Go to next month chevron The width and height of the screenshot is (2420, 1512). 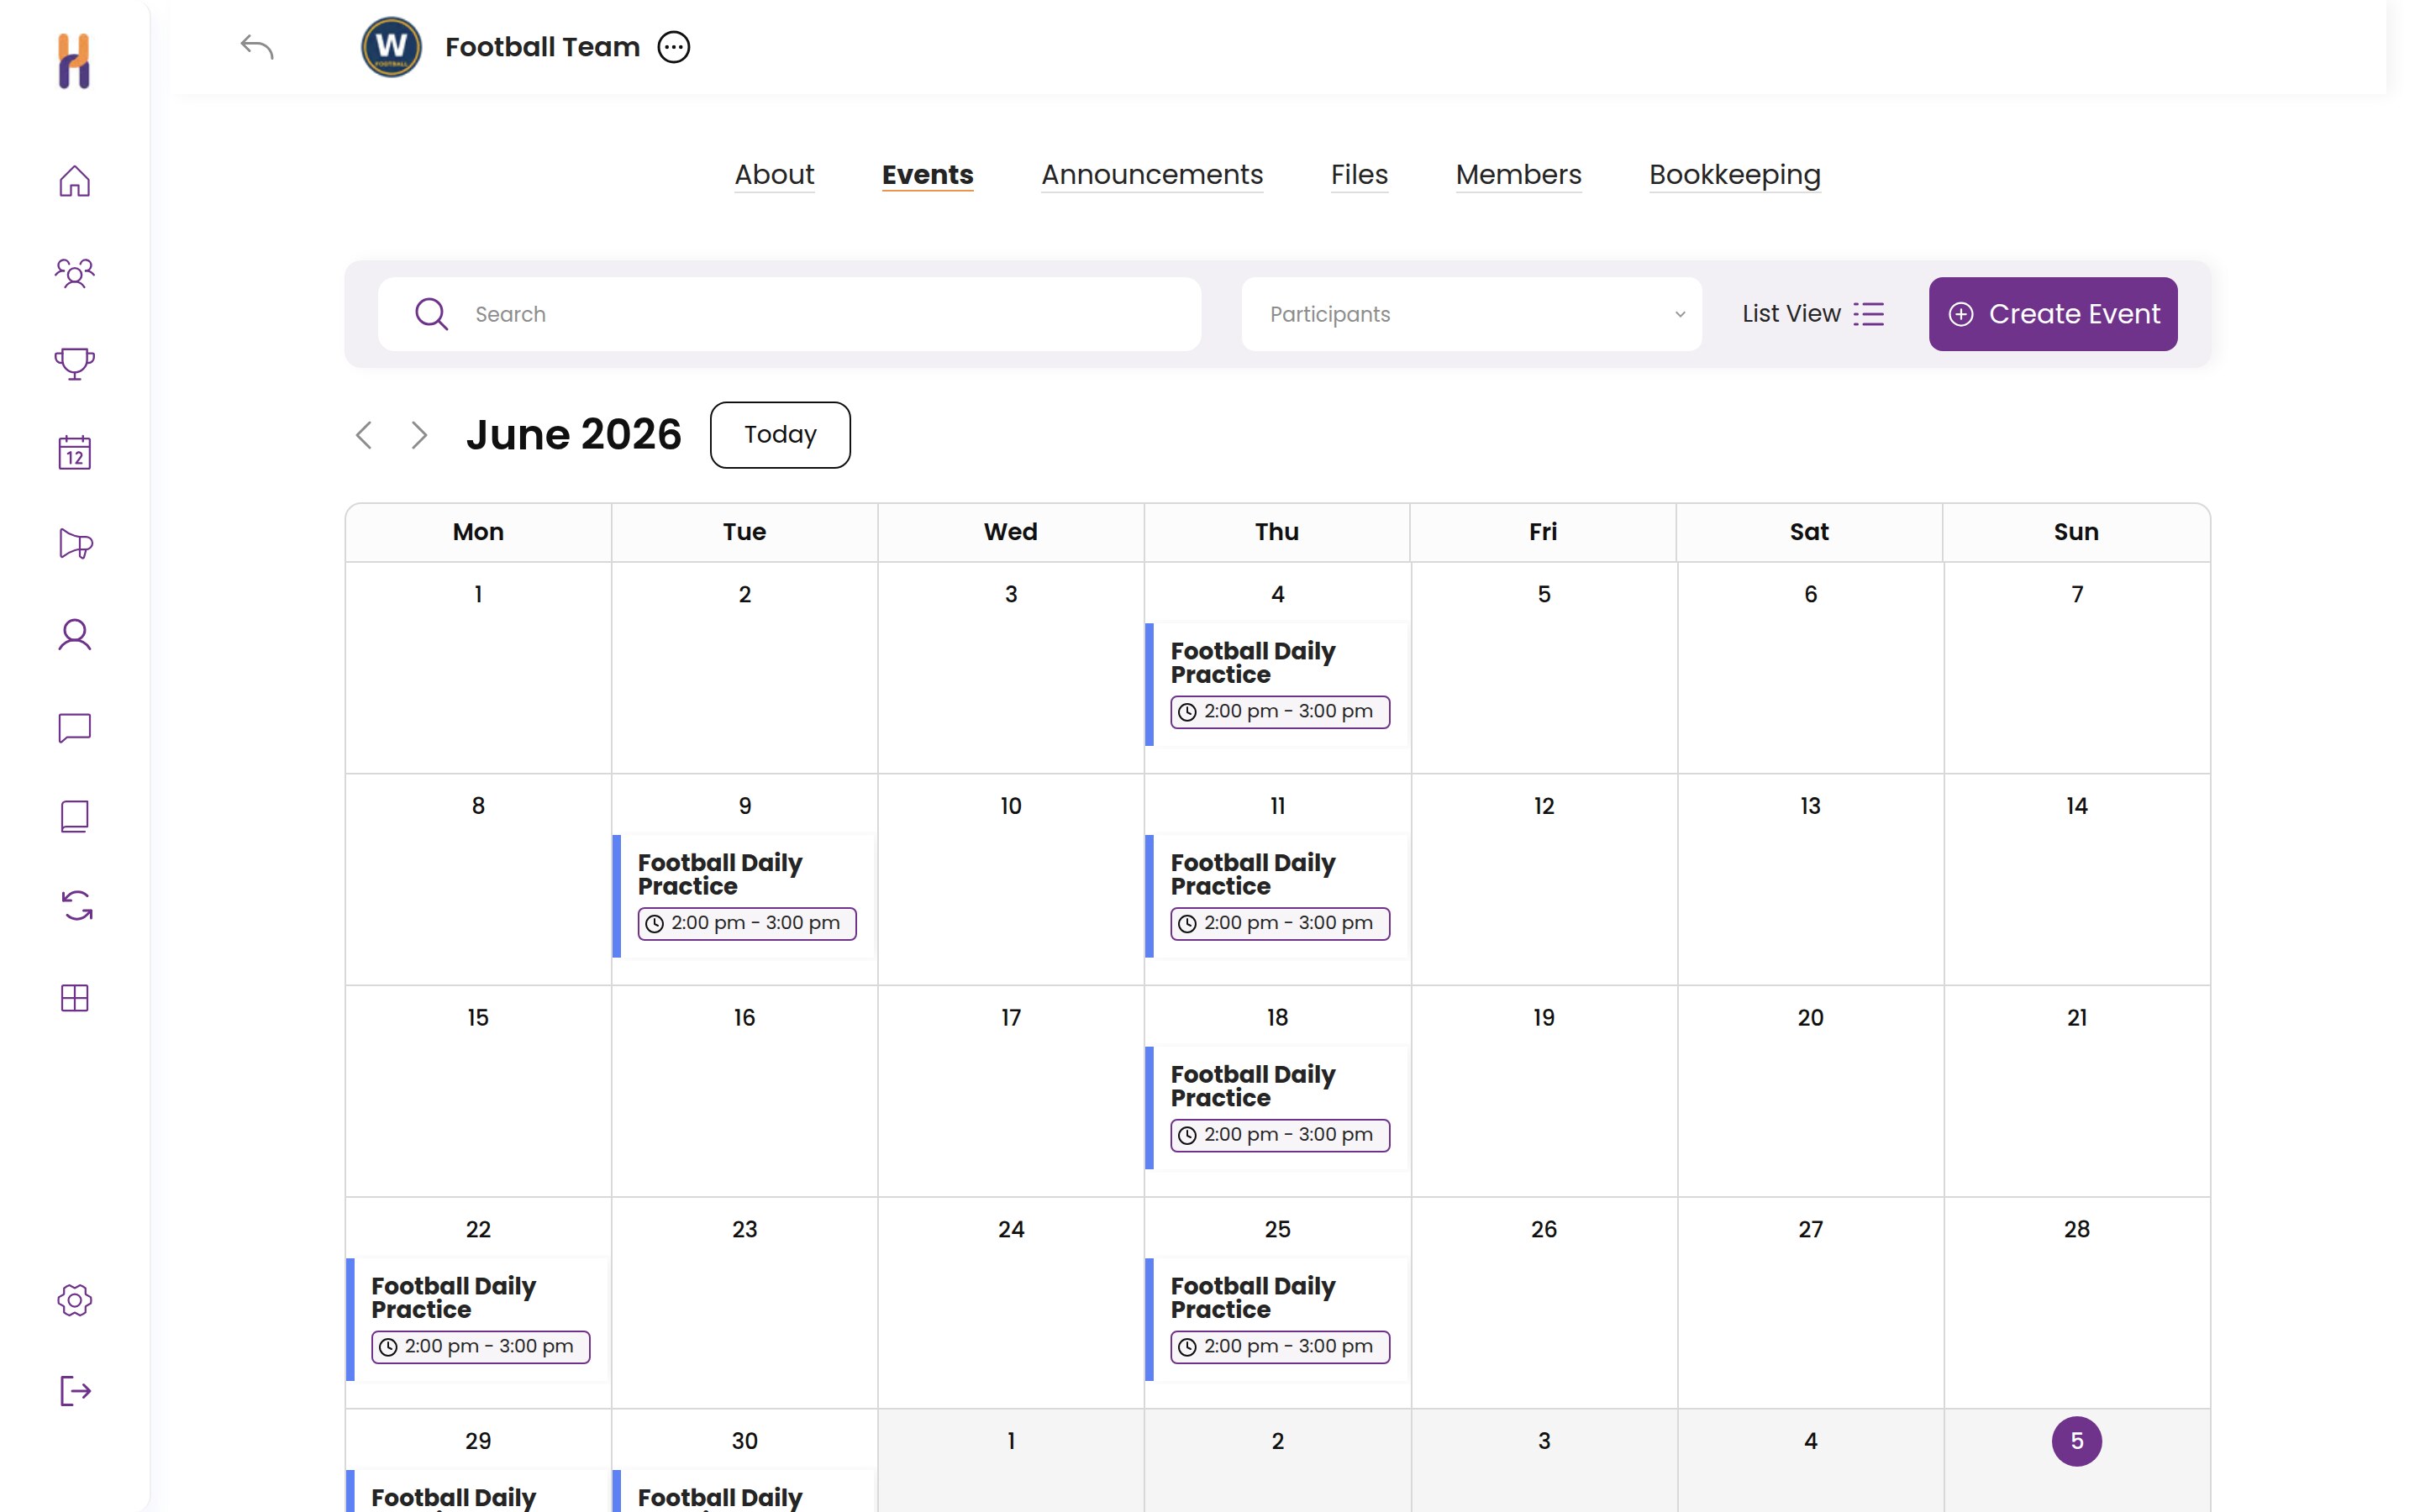click(419, 435)
